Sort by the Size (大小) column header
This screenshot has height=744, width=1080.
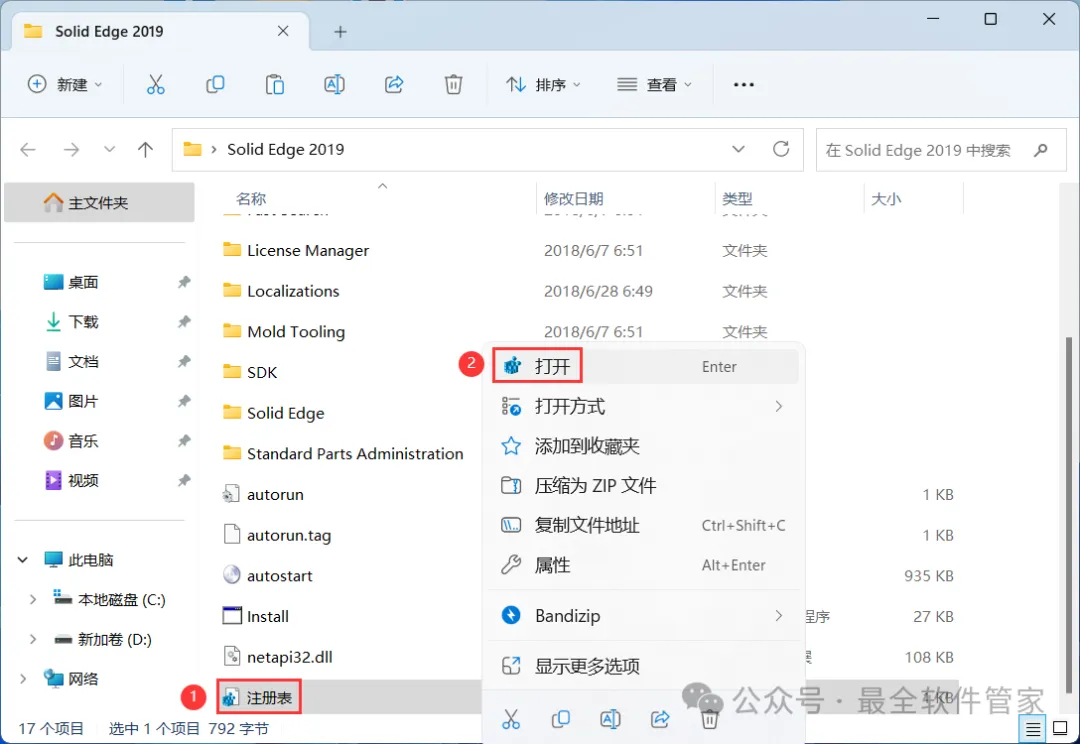pyautogui.click(x=886, y=199)
